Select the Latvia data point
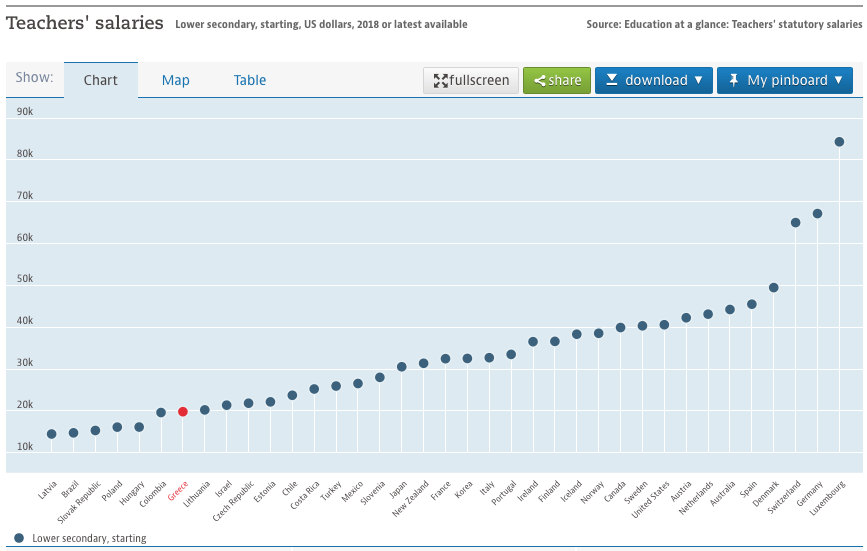This screenshot has height=551, width=867. (52, 434)
